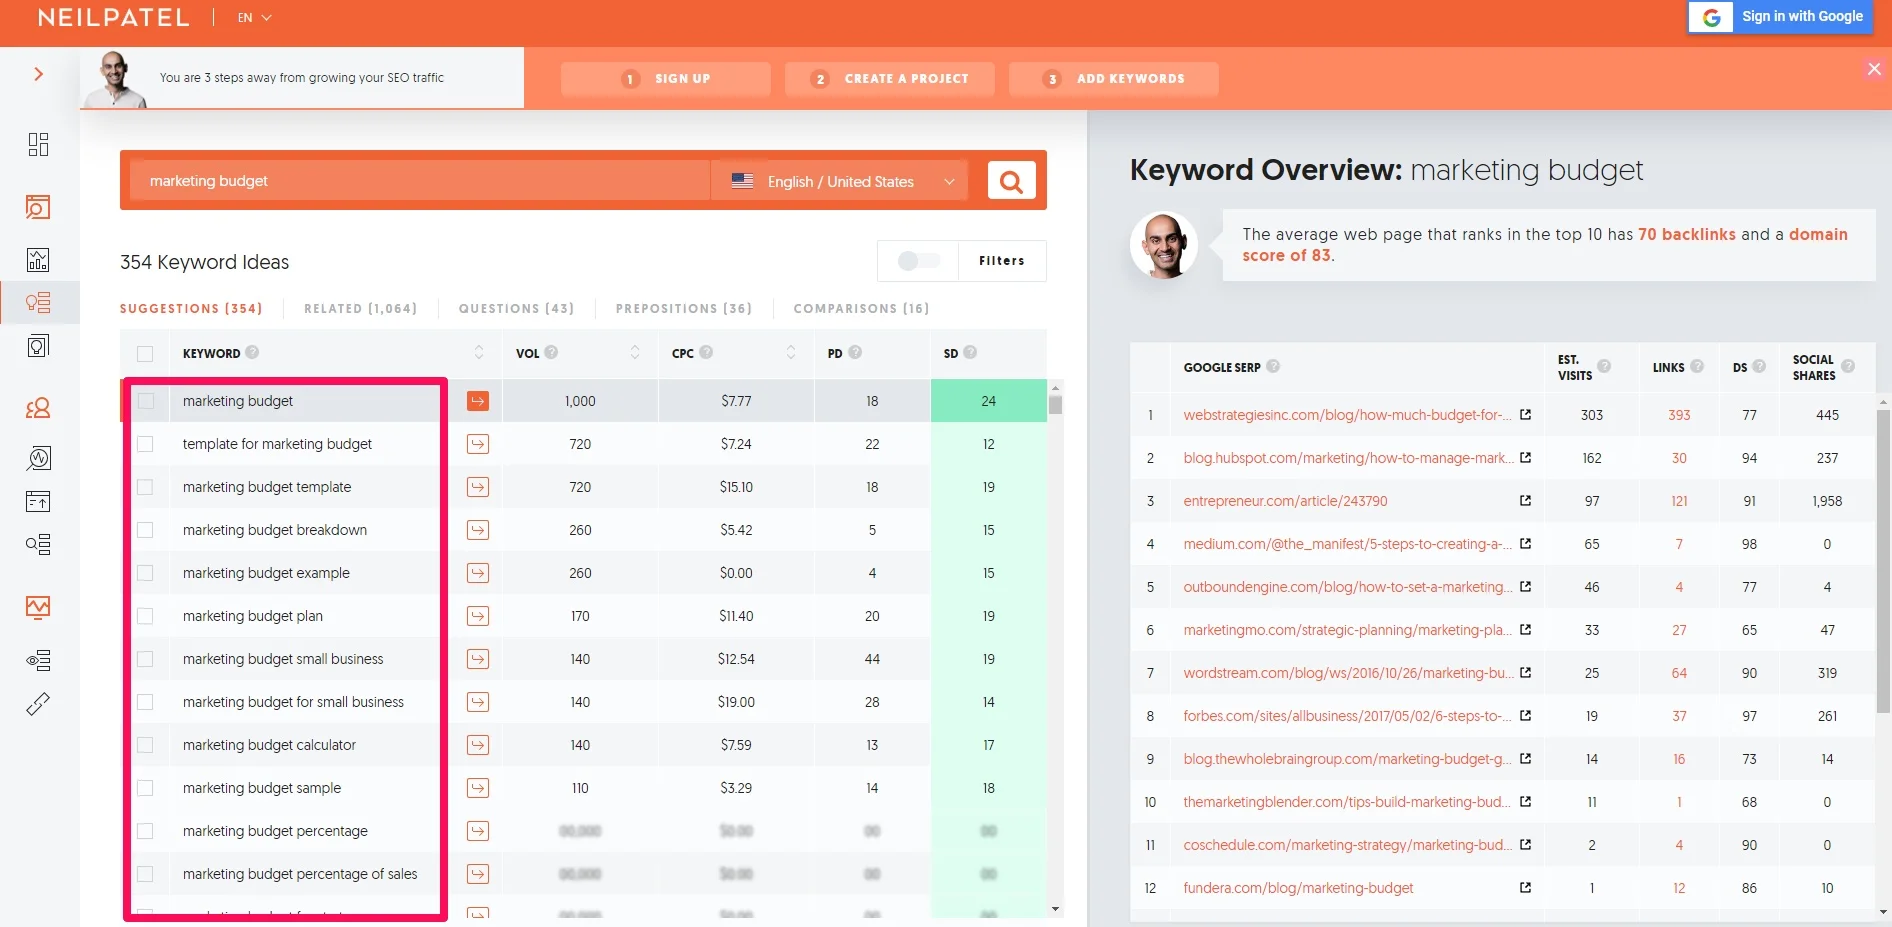Open English / United States location dropdown
1892x927 pixels.
(x=840, y=181)
